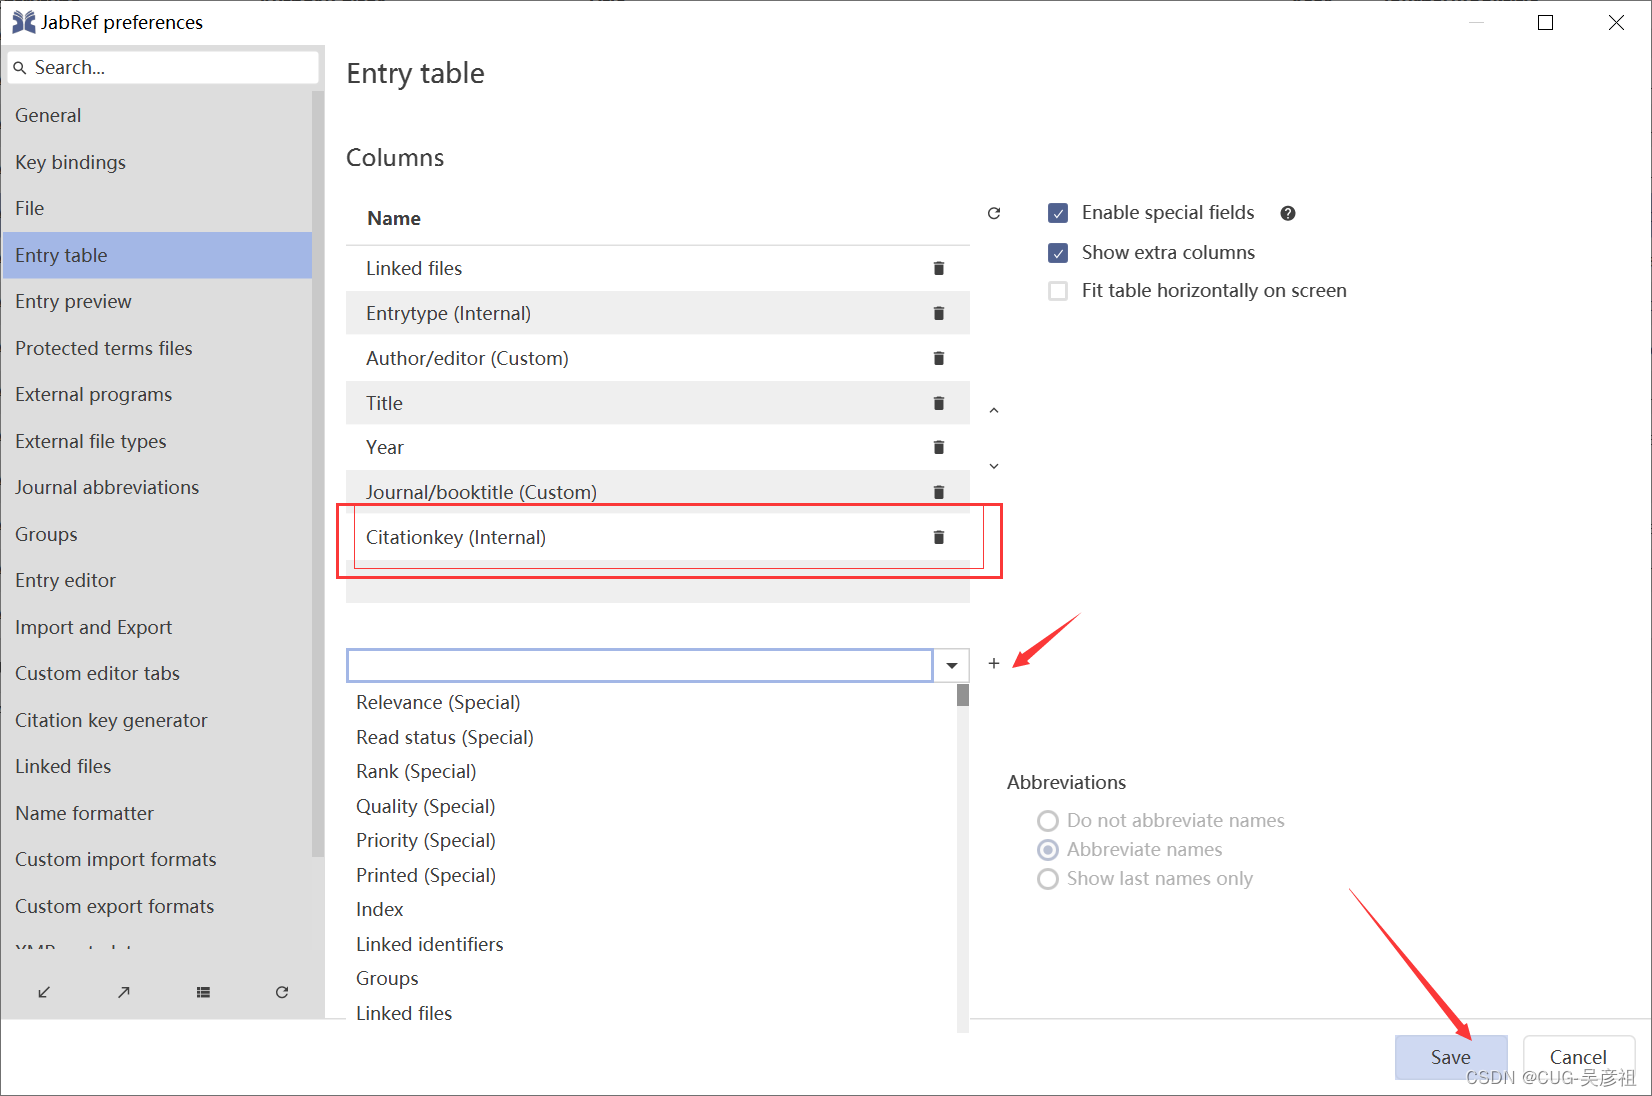Image resolution: width=1652 pixels, height=1096 pixels.
Task: Open Entry editor preferences
Action: pyautogui.click(x=157, y=580)
